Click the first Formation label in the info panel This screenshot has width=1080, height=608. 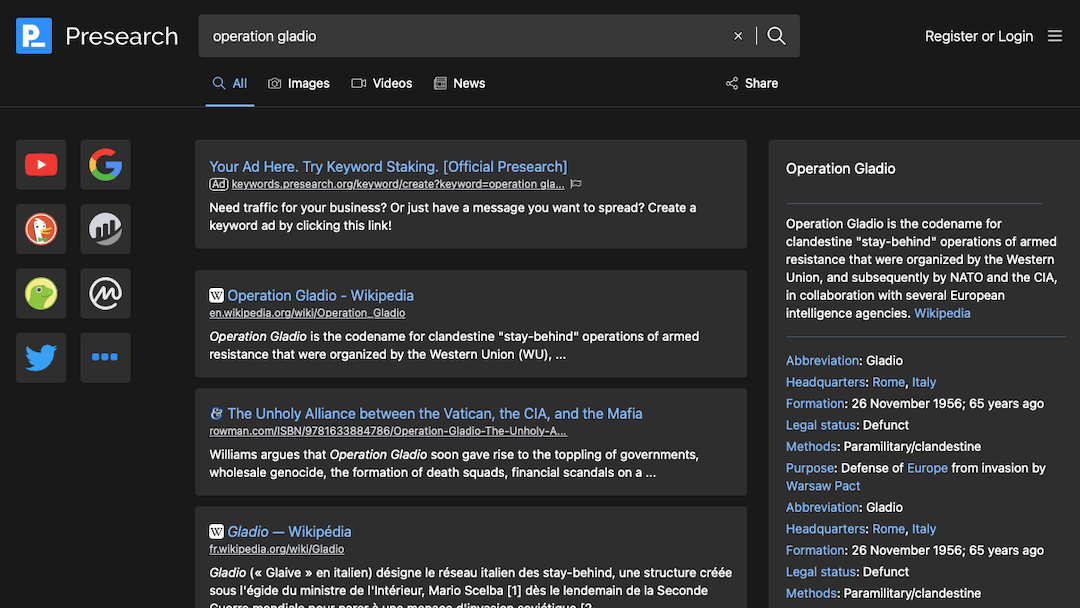point(815,403)
